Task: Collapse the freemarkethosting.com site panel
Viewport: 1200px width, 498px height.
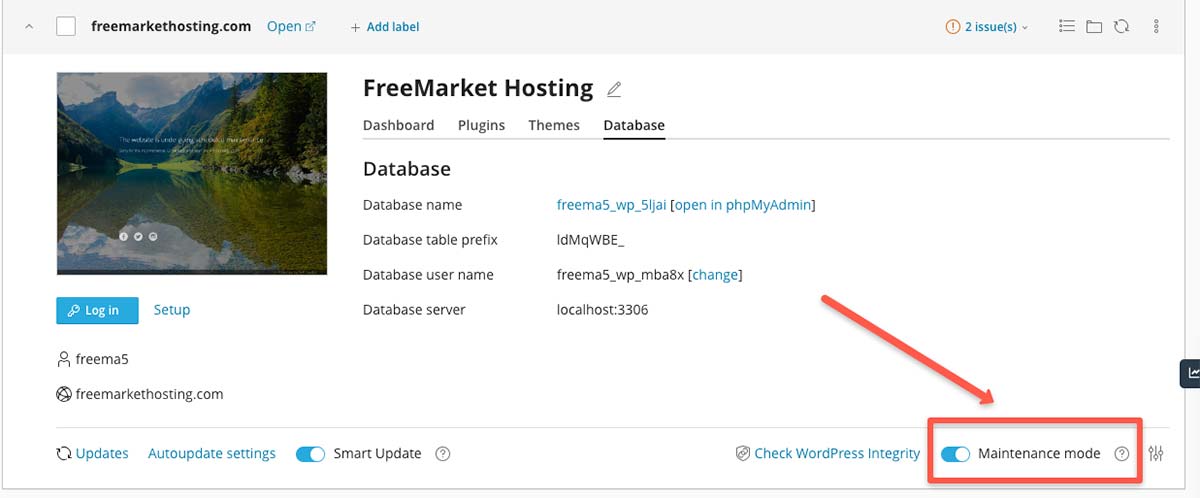Action: pyautogui.click(x=29, y=27)
